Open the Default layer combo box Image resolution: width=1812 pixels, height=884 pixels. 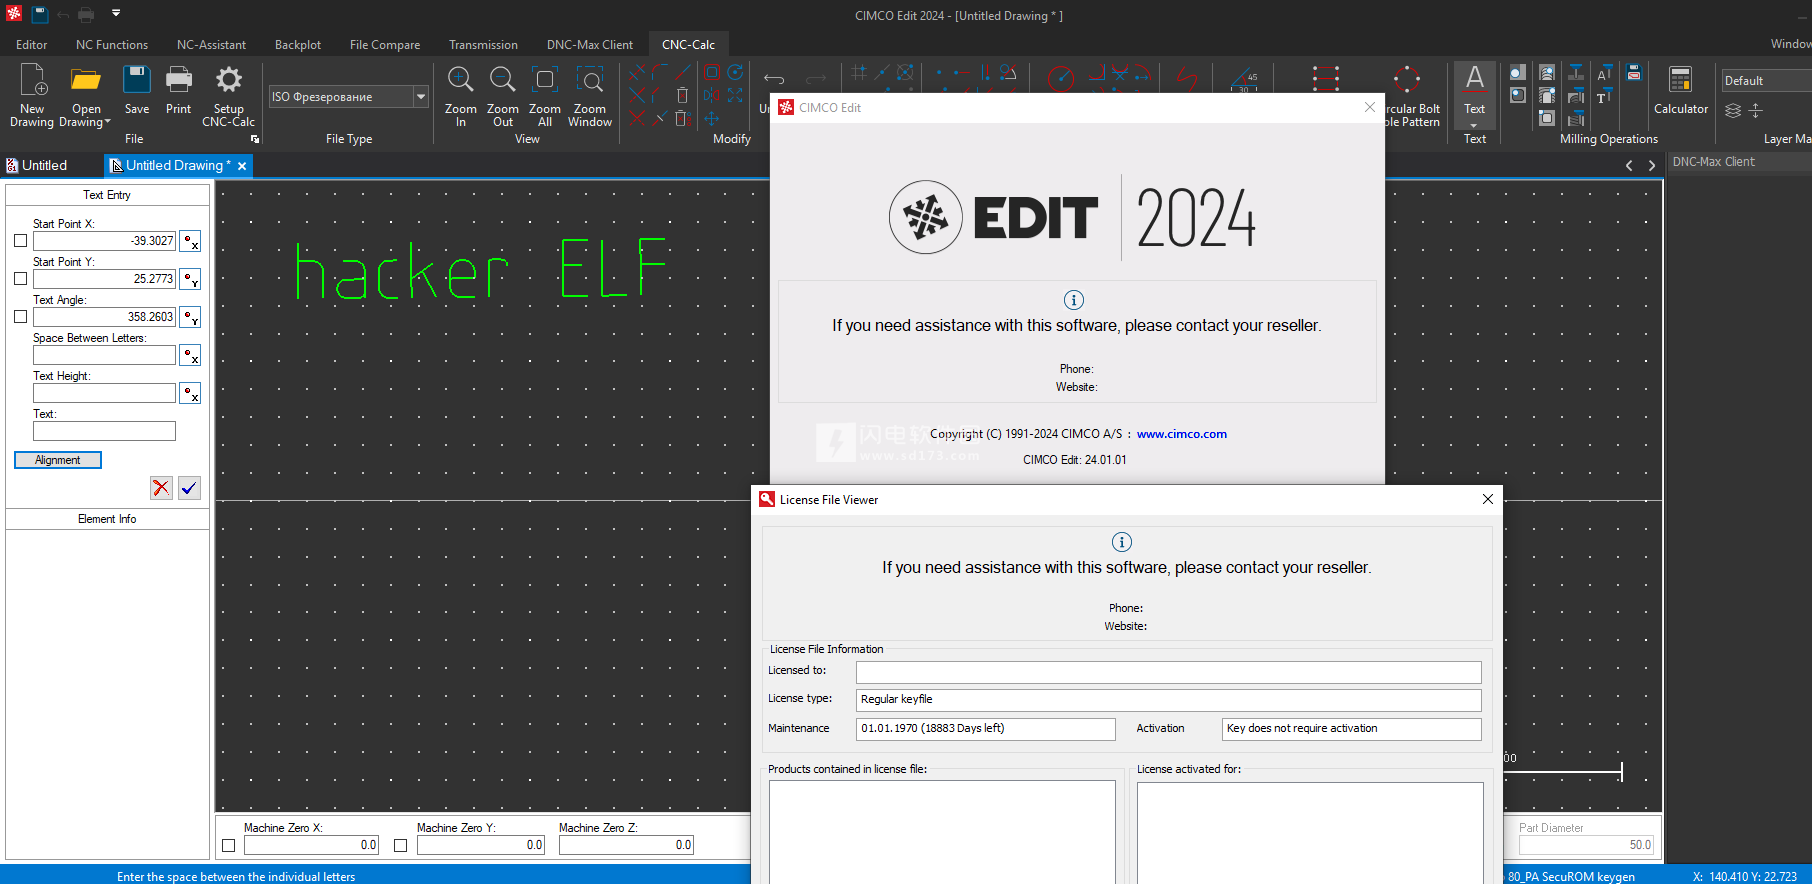[1766, 81]
